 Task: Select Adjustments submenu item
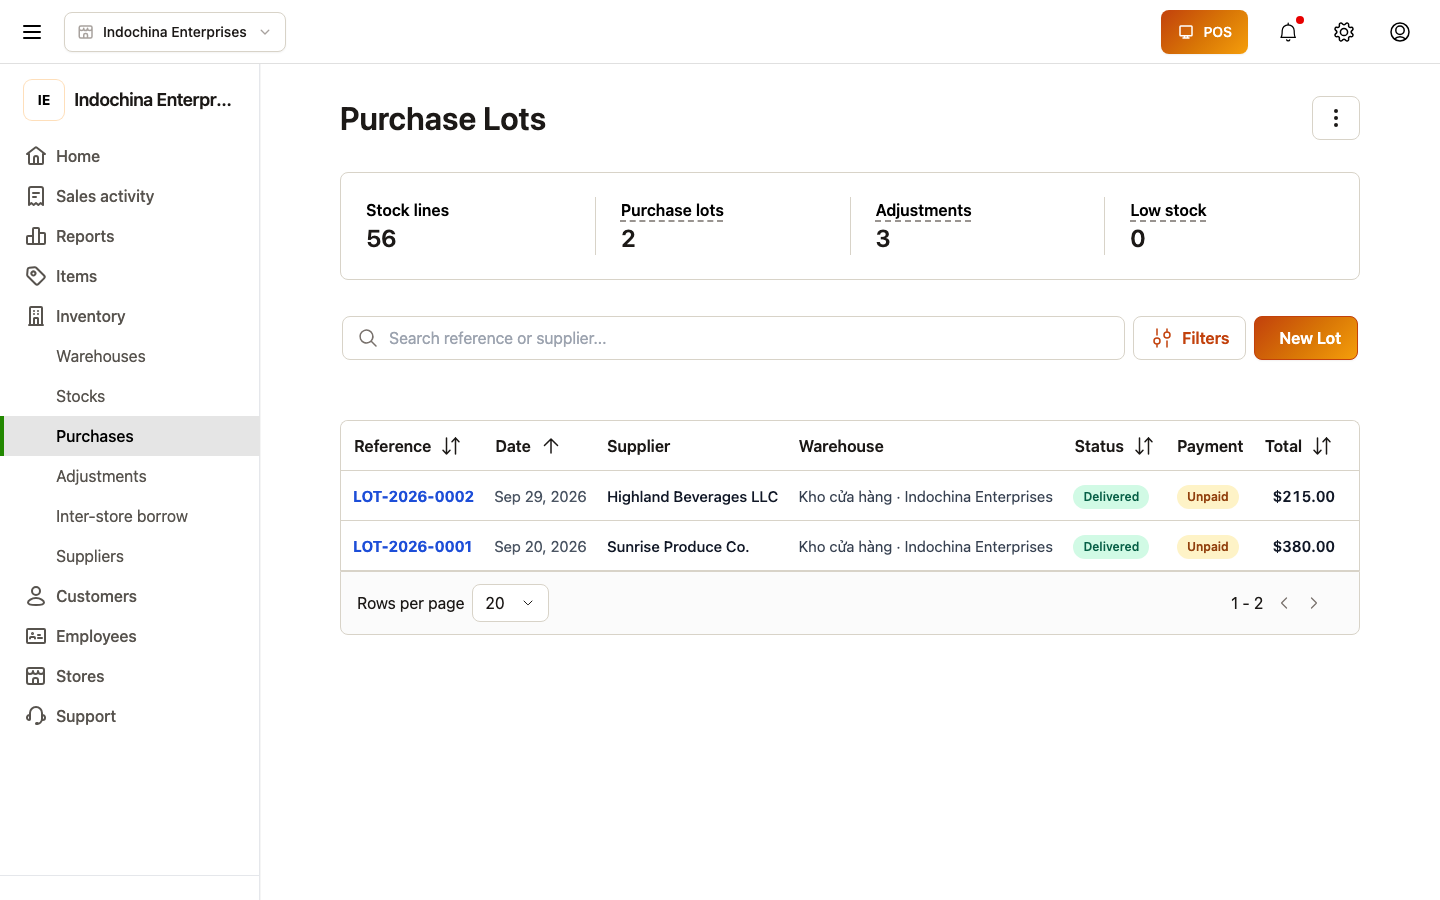[130, 476]
